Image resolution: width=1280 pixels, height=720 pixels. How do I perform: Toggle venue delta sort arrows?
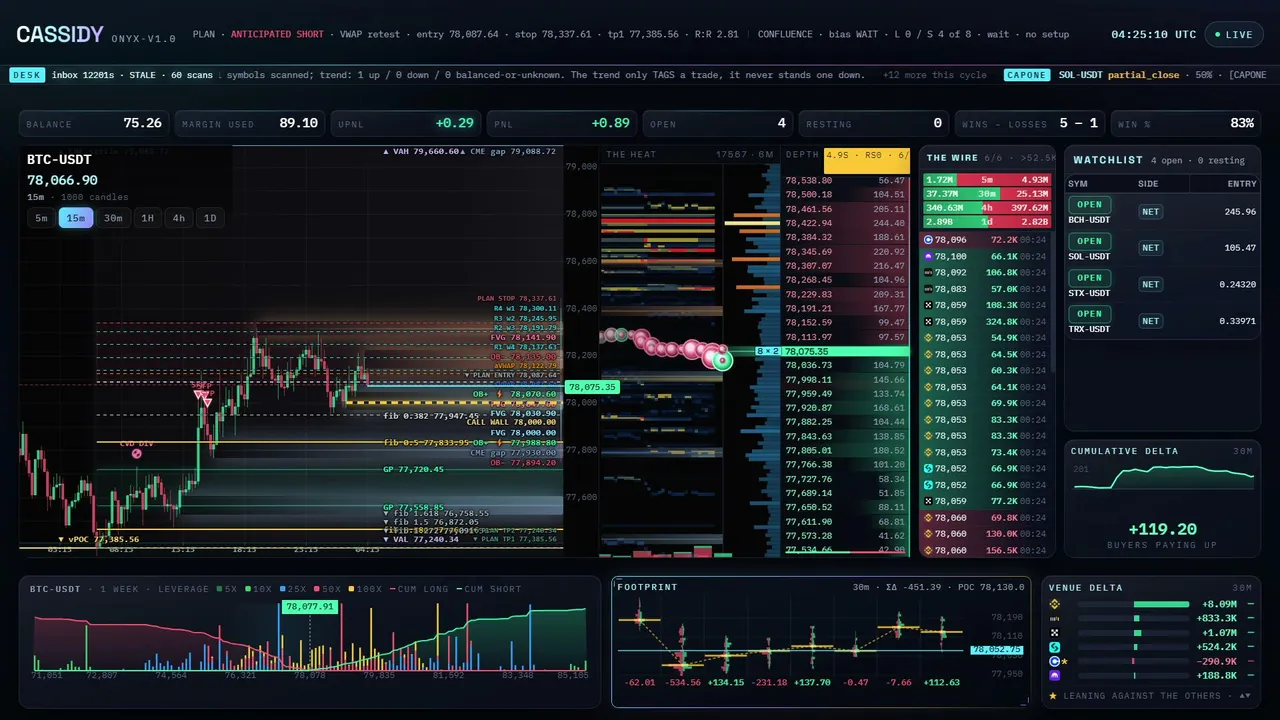point(1245,696)
